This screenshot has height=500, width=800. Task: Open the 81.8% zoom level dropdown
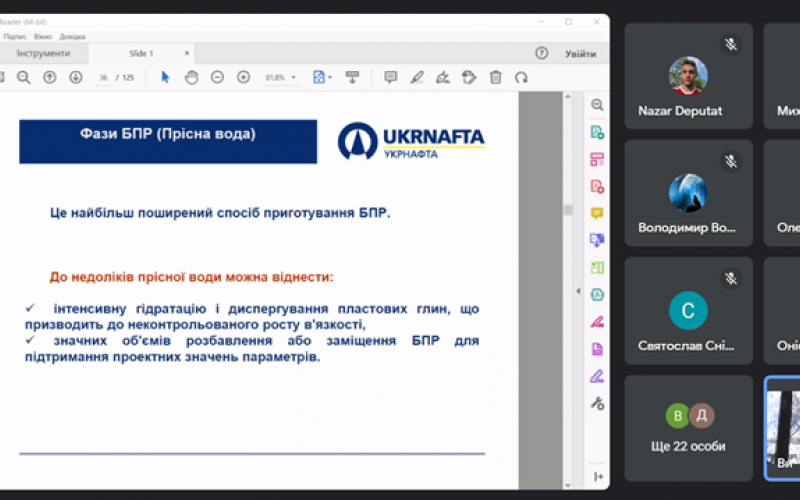click(x=280, y=78)
